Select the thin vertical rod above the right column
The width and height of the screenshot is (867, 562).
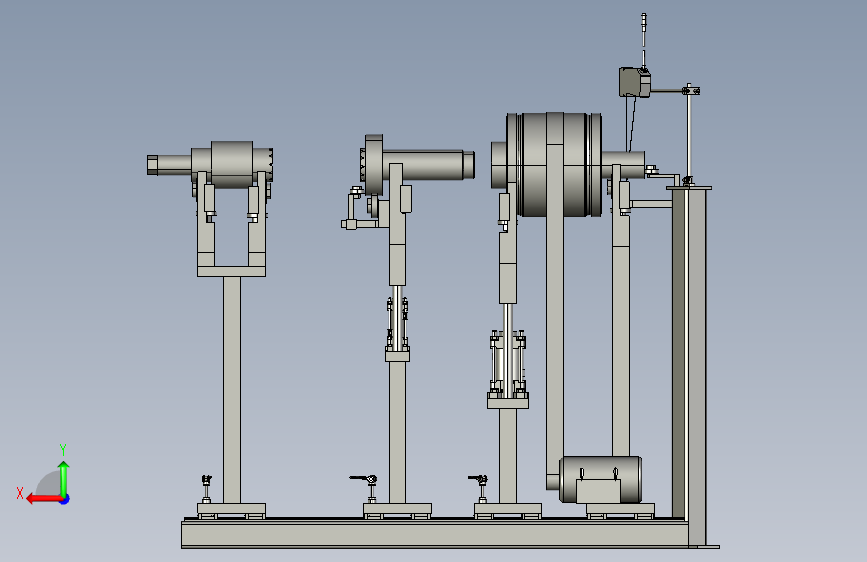(x=689, y=134)
